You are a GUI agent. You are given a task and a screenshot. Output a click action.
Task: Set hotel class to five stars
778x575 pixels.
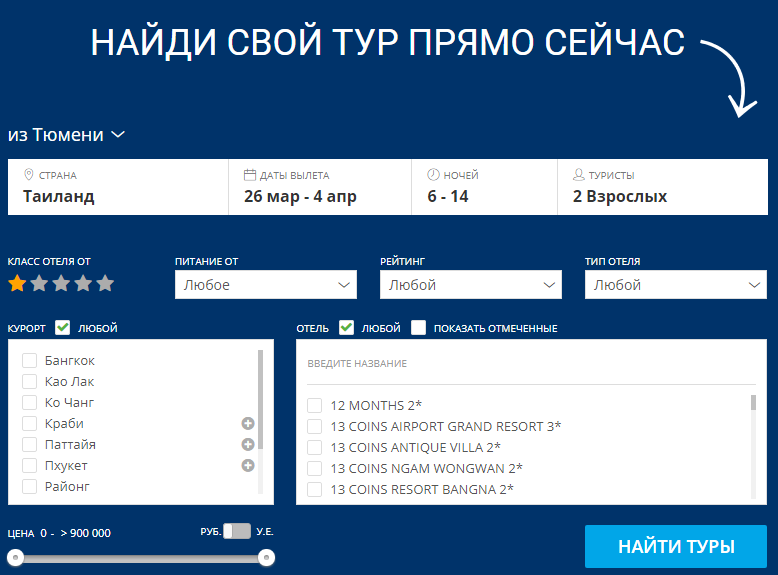(105, 283)
